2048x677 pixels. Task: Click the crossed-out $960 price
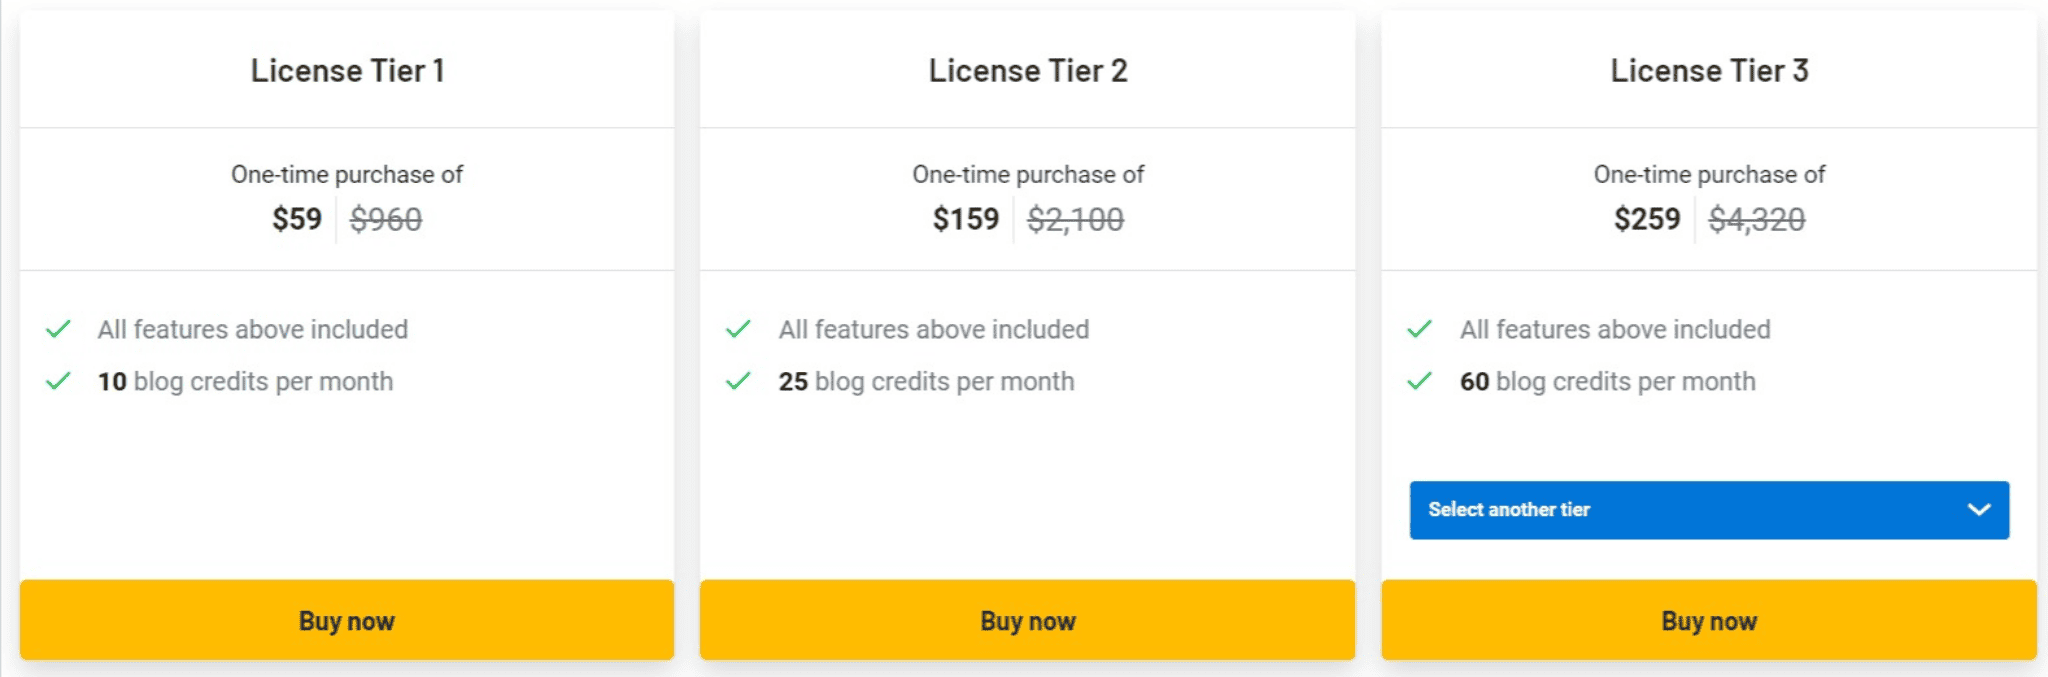(386, 219)
